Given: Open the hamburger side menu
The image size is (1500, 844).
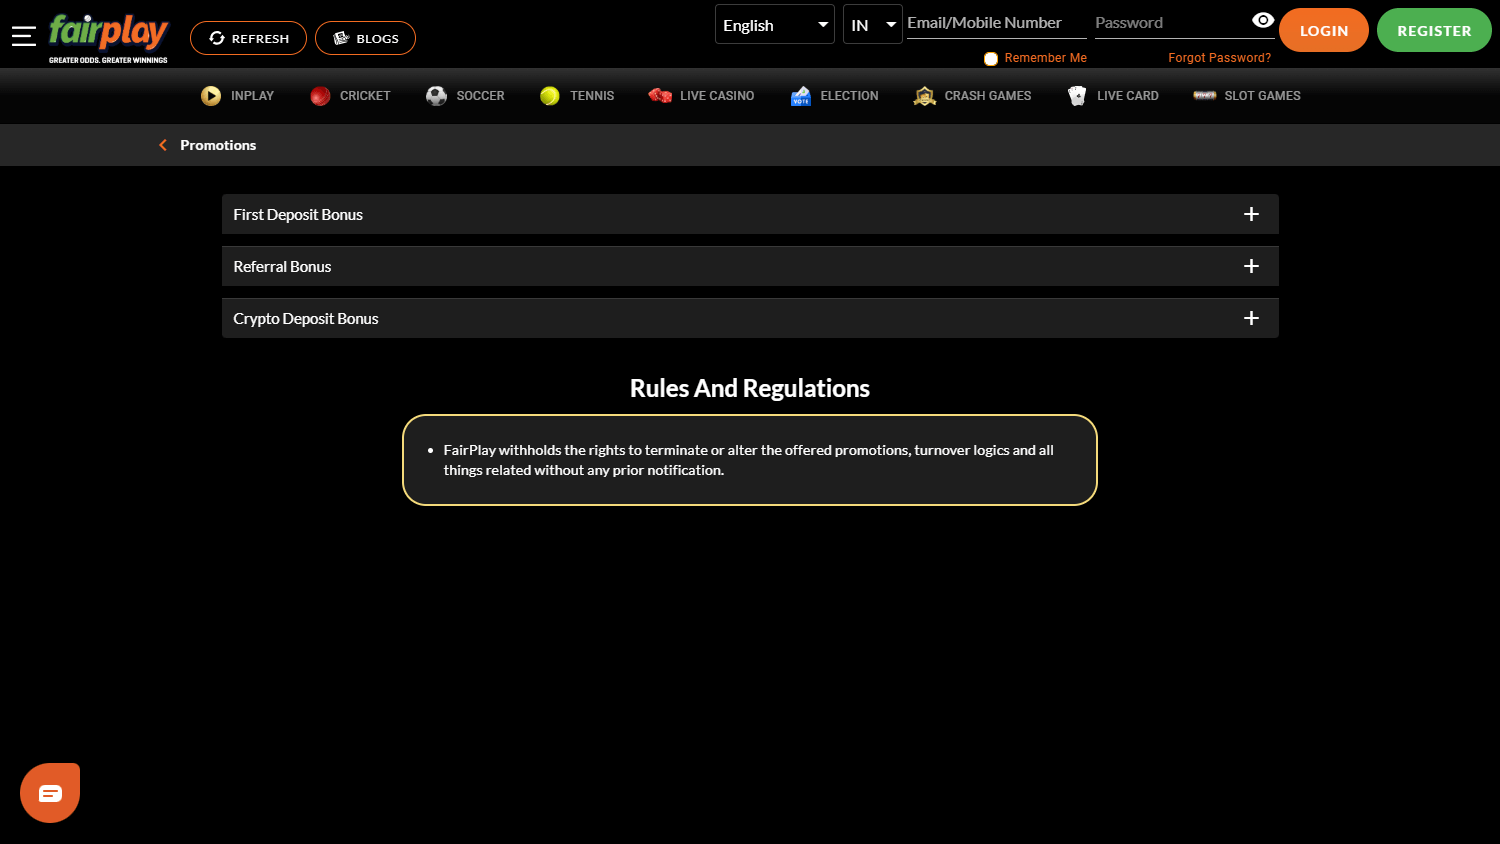Looking at the screenshot, I should (24, 36).
